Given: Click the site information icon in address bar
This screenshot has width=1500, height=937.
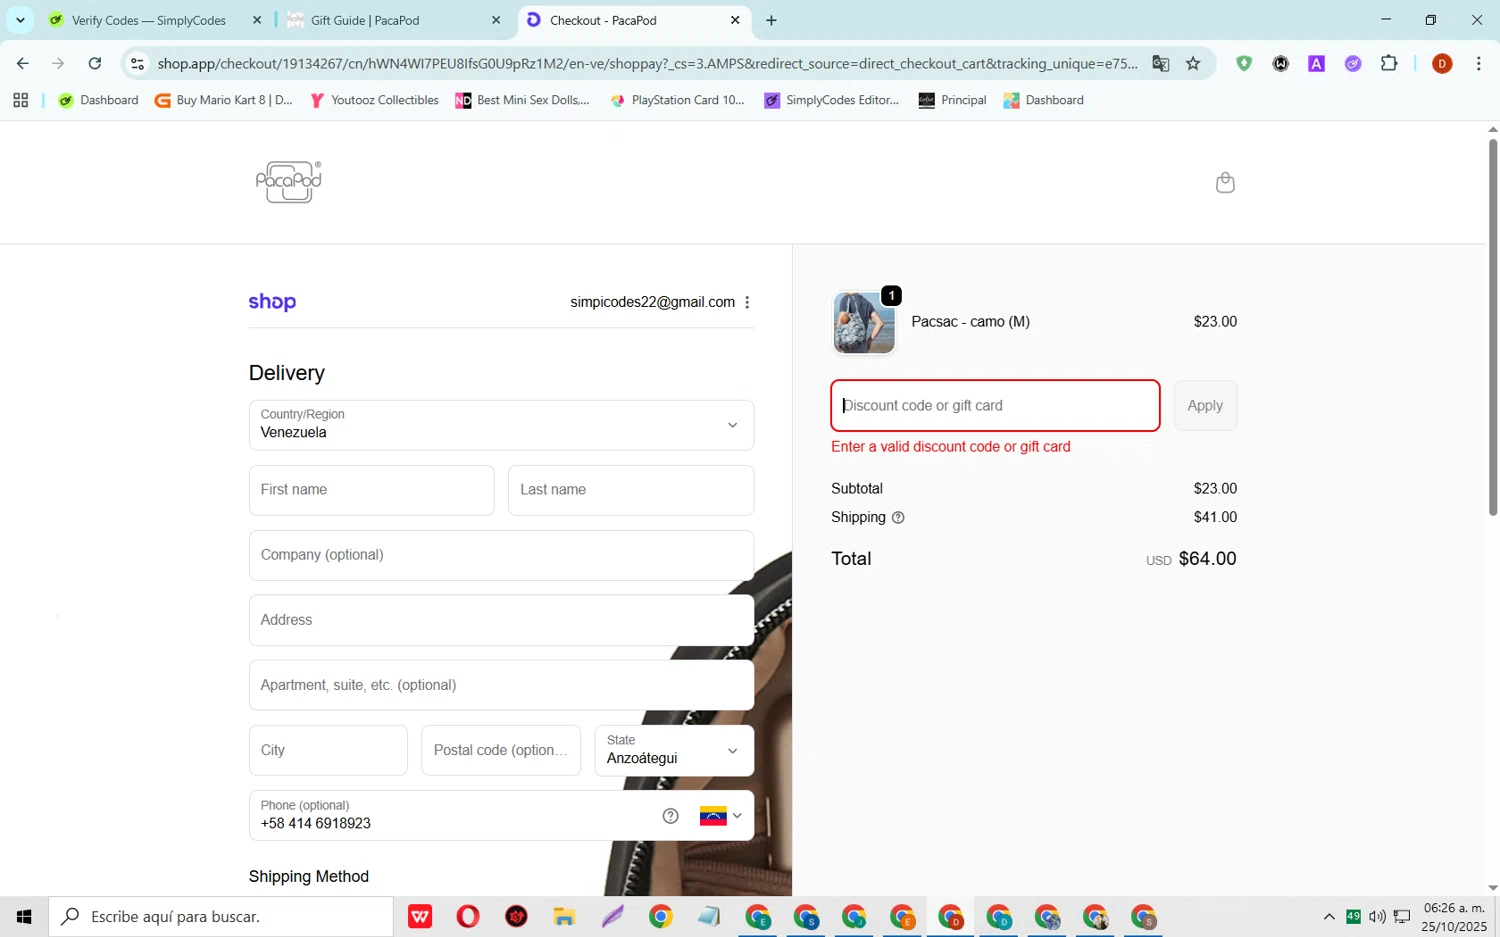Looking at the screenshot, I should coord(138,63).
